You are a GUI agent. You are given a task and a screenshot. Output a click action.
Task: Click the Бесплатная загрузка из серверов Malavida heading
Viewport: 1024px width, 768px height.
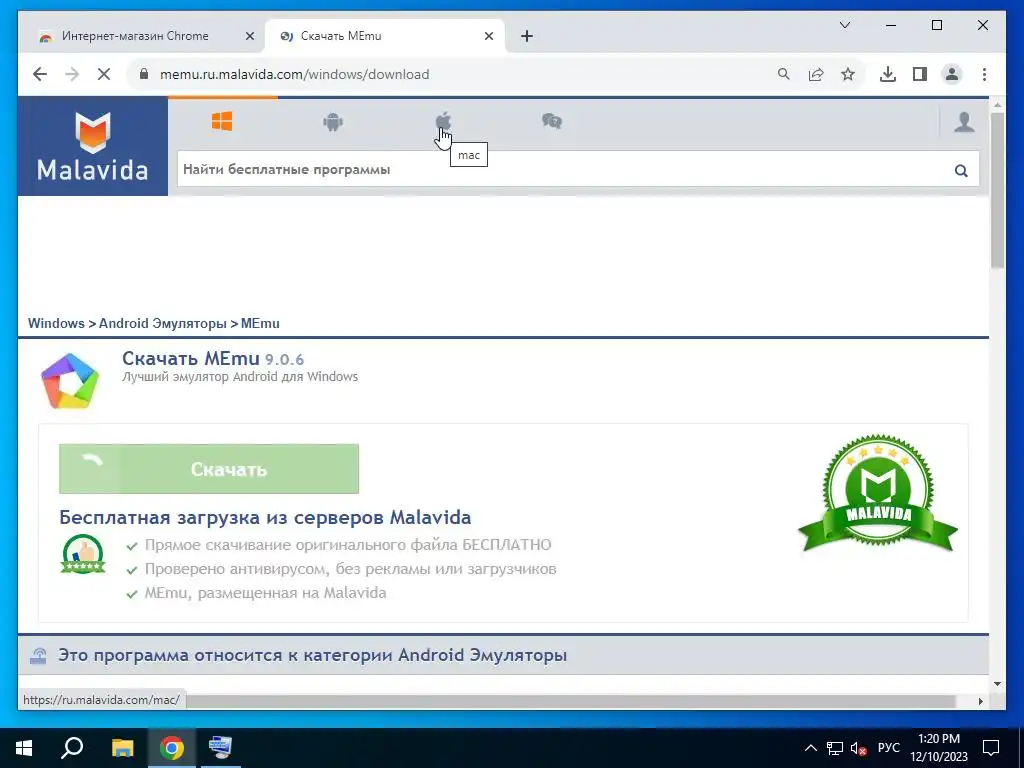(x=265, y=517)
